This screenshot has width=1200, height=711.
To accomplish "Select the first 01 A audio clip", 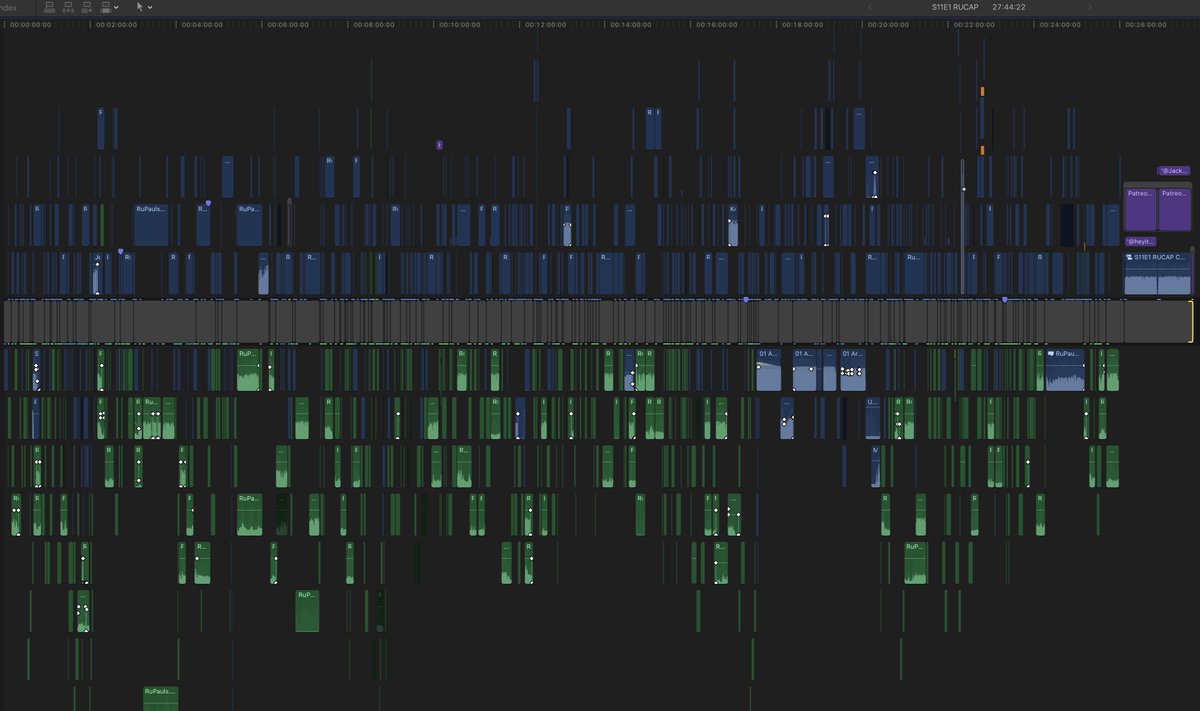I will click(x=769, y=369).
